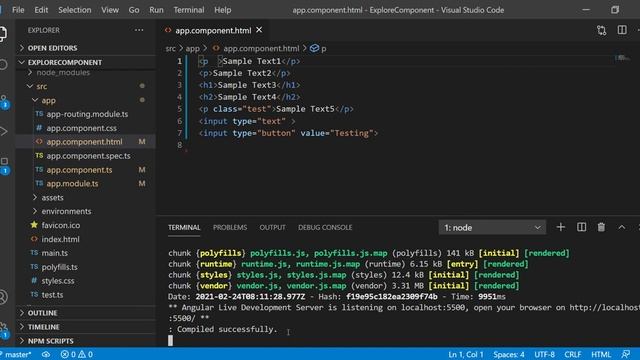Switch to the DEBUG CONSOLE tab
The width and height of the screenshot is (640, 360).
325,227
